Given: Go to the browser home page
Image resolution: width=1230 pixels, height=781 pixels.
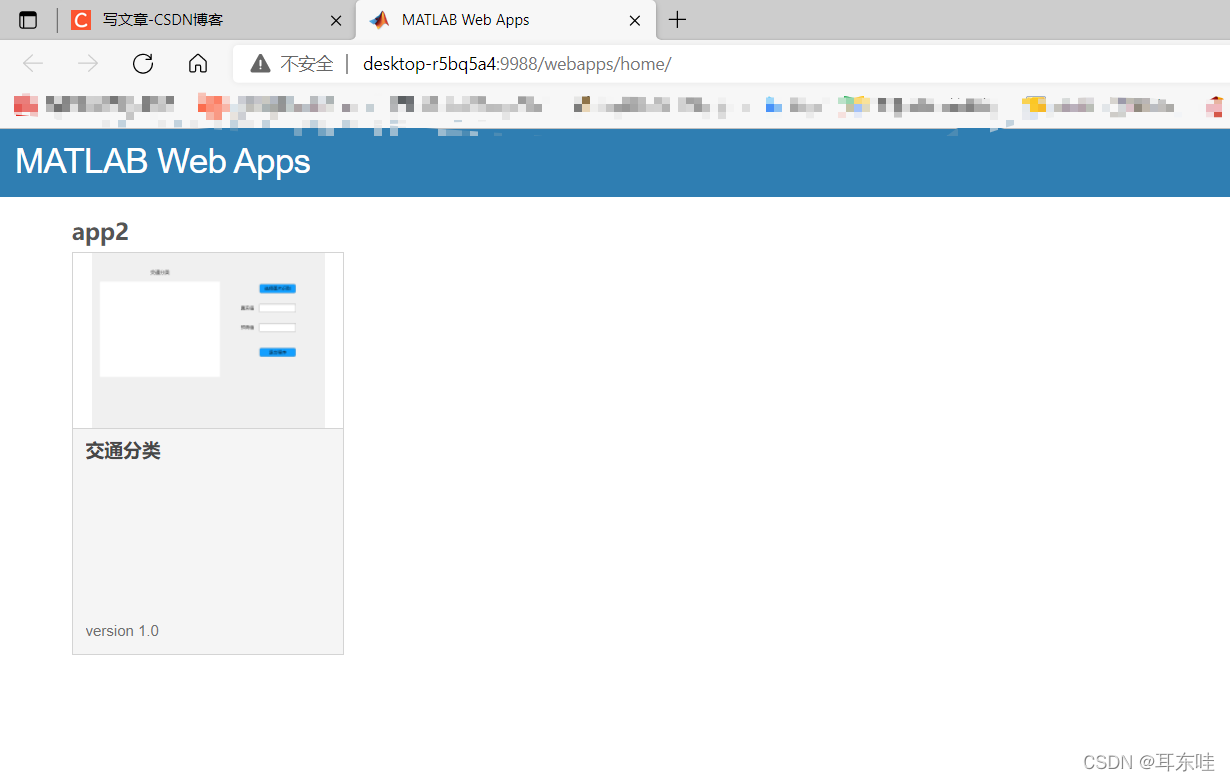Looking at the screenshot, I should pos(198,64).
